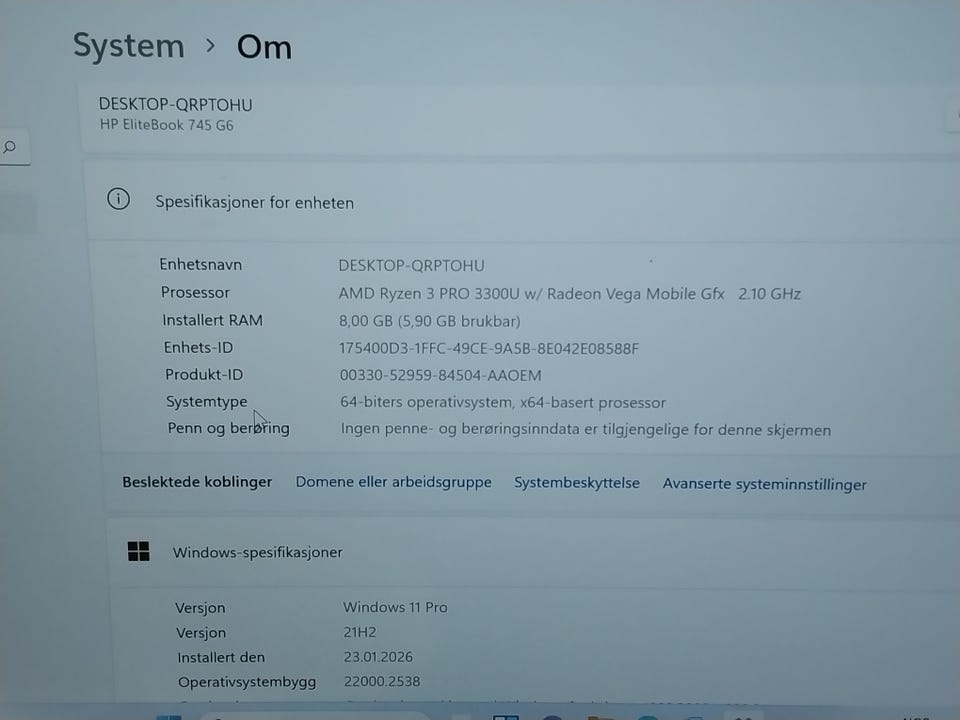Click the Om breadcrumb title
960x720 pixels.
[264, 47]
